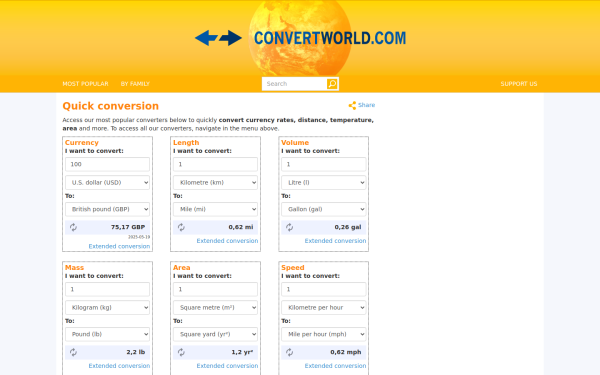Screen dimensions: 600x375
Task: Click the CONVERTWORLD.COM title text
Action: point(330,38)
